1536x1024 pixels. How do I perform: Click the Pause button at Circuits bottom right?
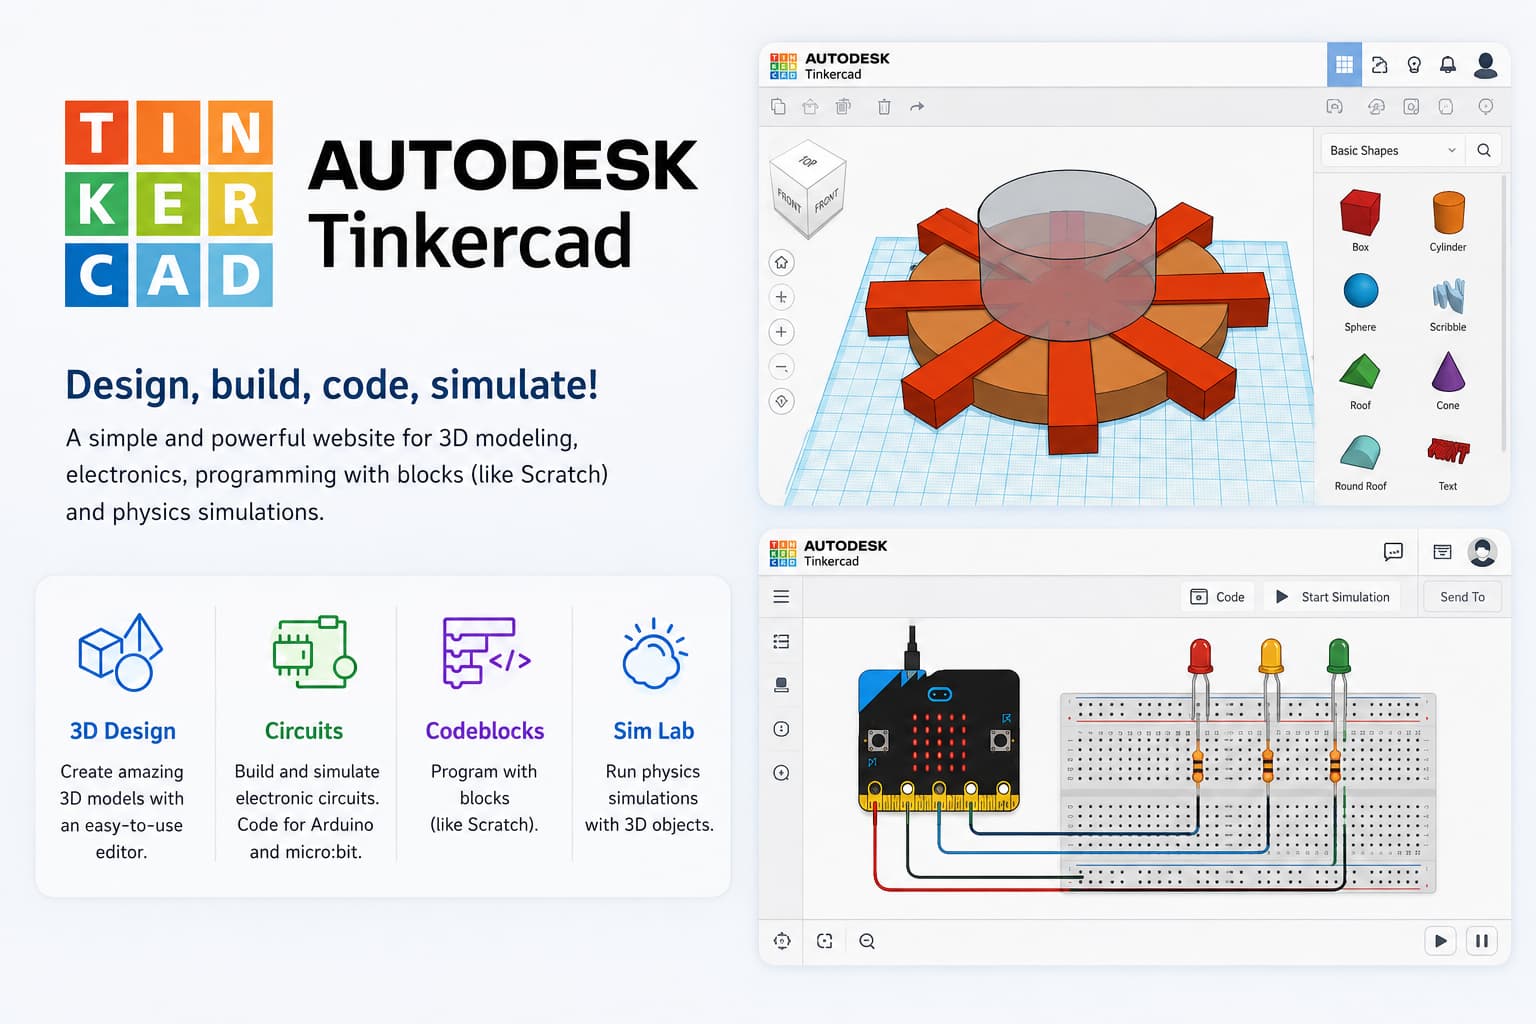[x=1482, y=941]
